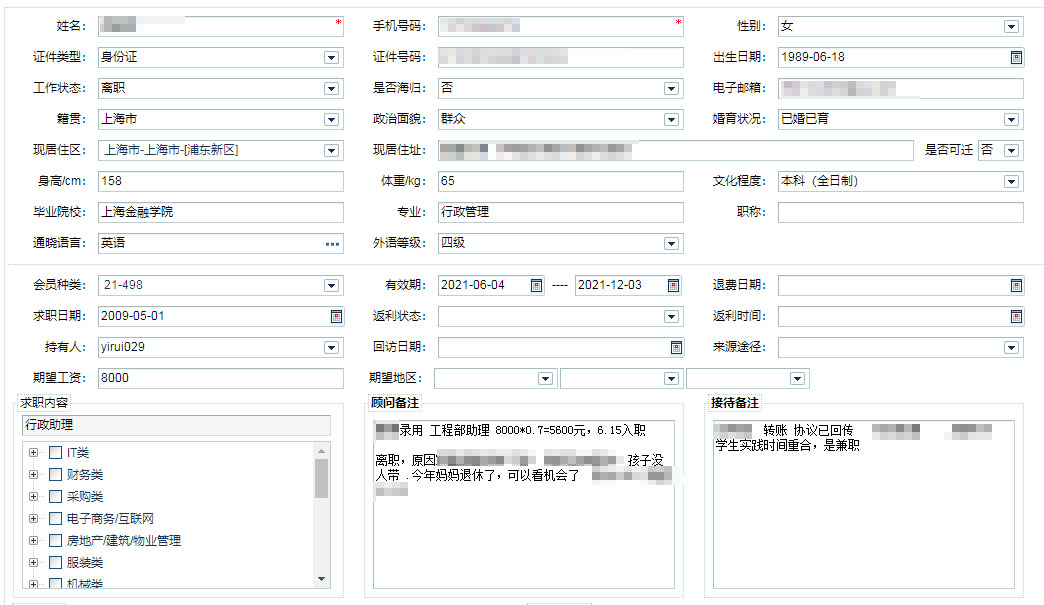Check the IT类 checkbox
The height and width of the screenshot is (605, 1044).
[x=56, y=453]
